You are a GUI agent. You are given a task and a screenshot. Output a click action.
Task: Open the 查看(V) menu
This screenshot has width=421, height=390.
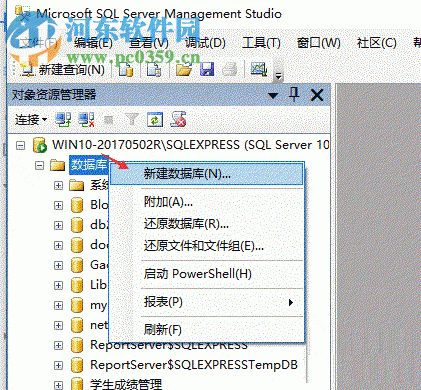point(149,43)
